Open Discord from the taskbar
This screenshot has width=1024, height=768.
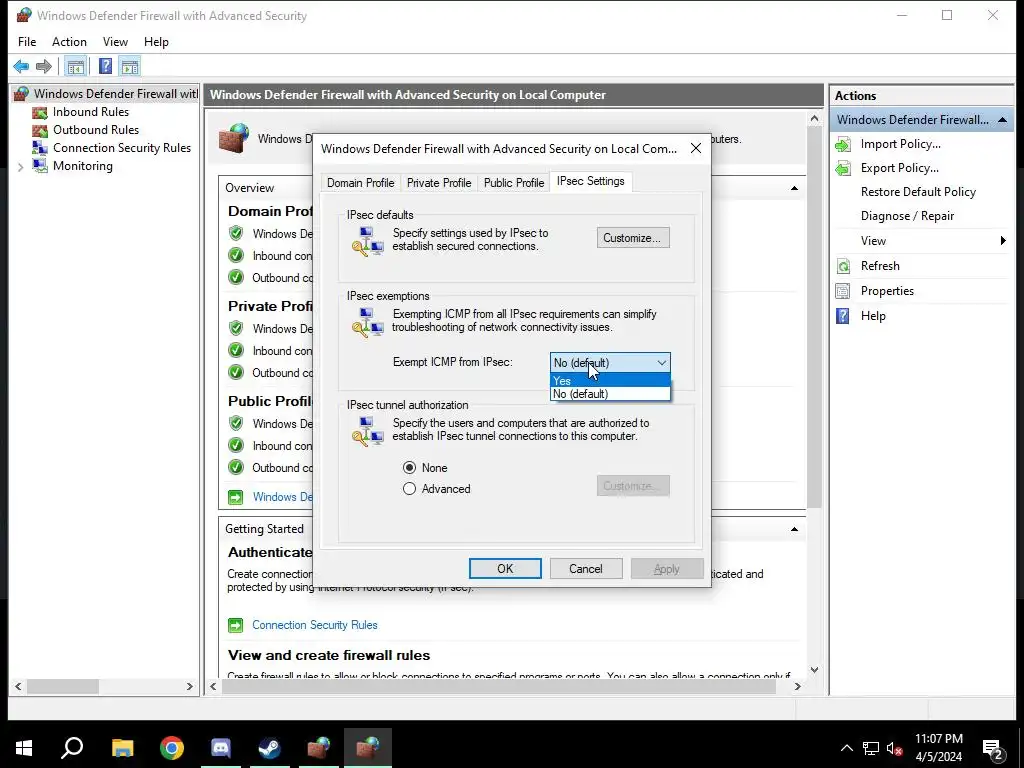click(221, 747)
